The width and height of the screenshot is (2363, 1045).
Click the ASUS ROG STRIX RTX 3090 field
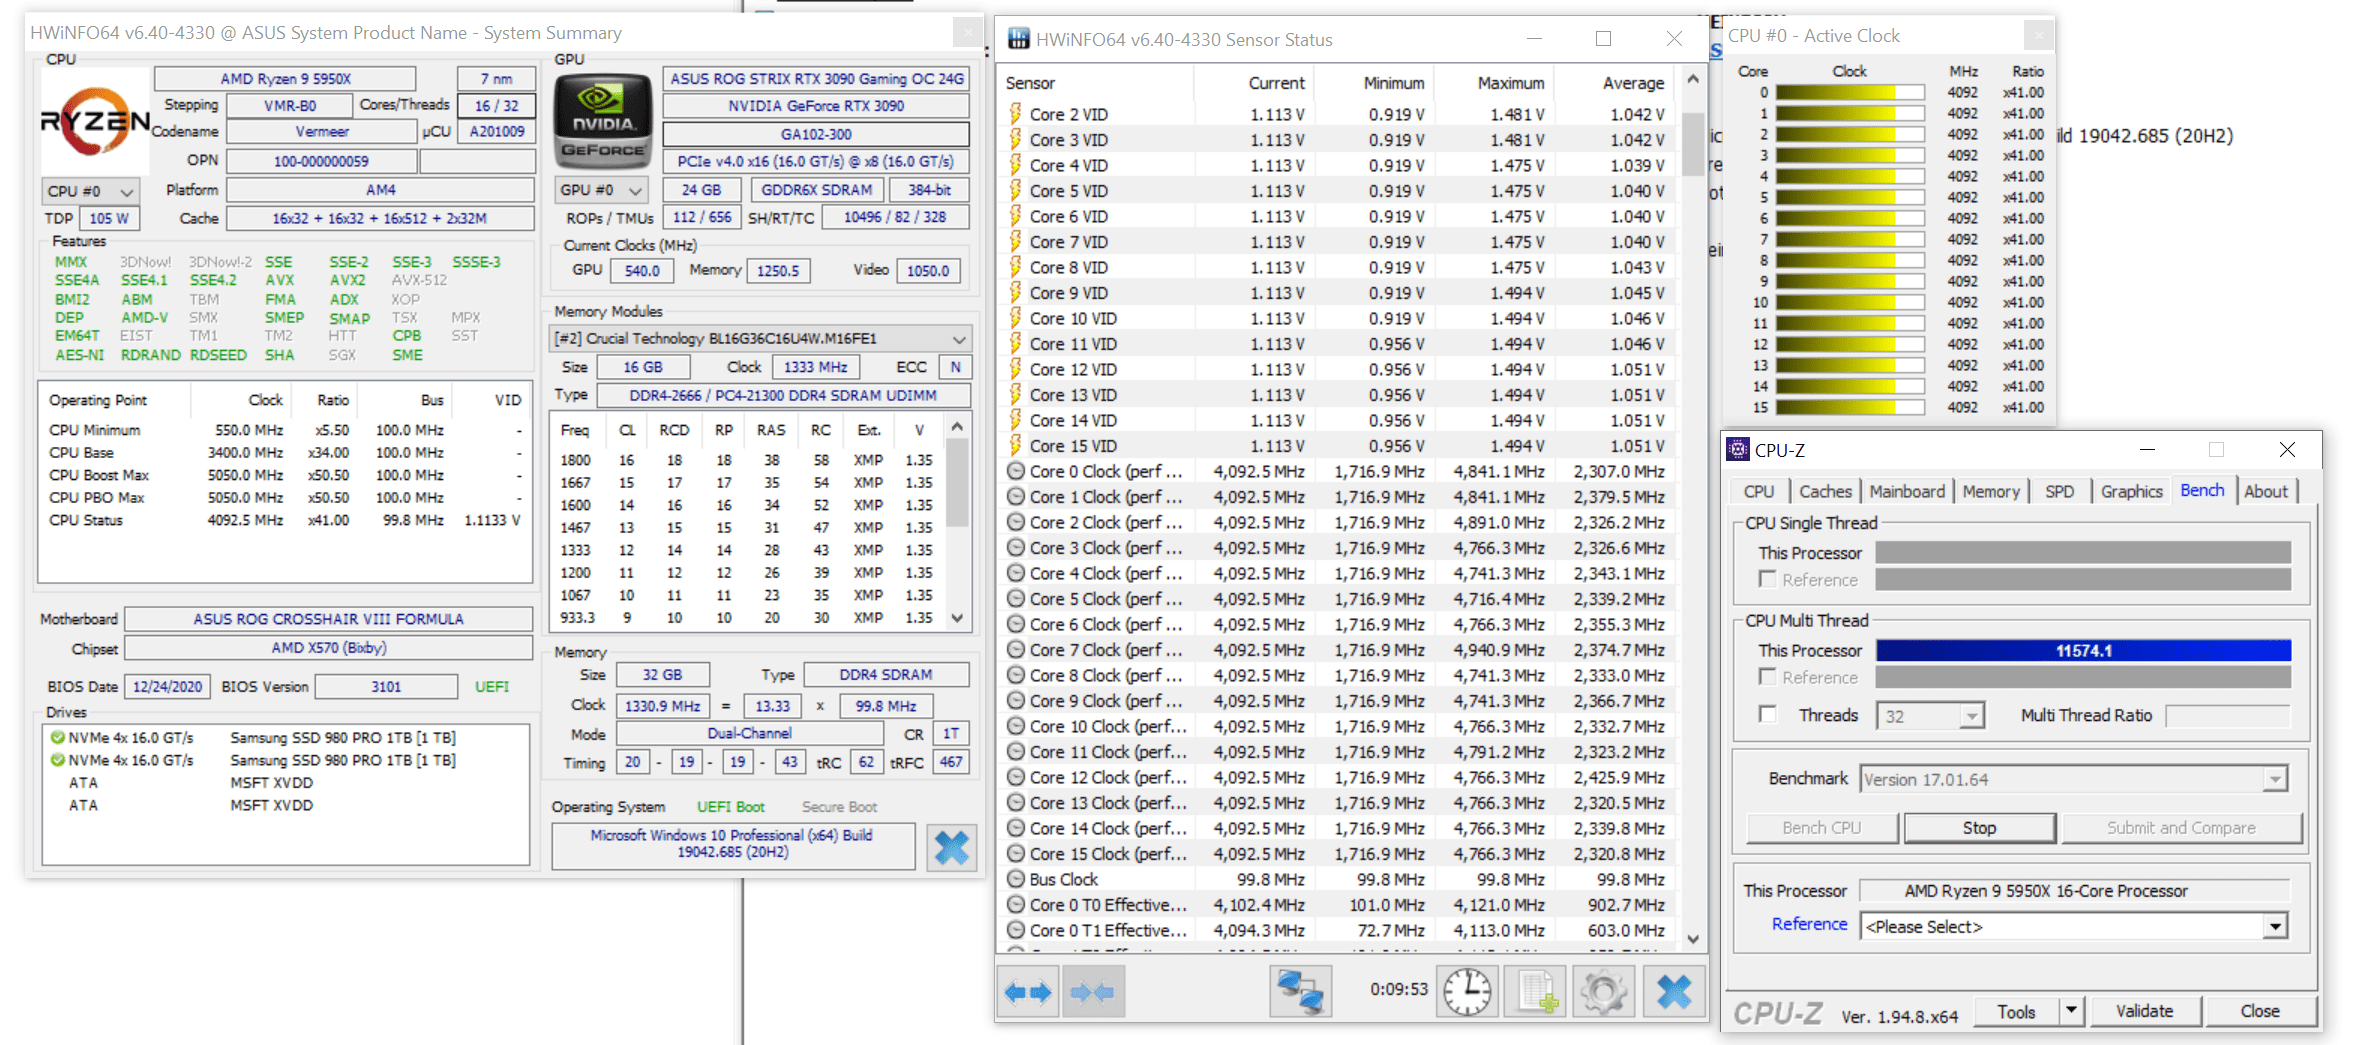[x=816, y=79]
